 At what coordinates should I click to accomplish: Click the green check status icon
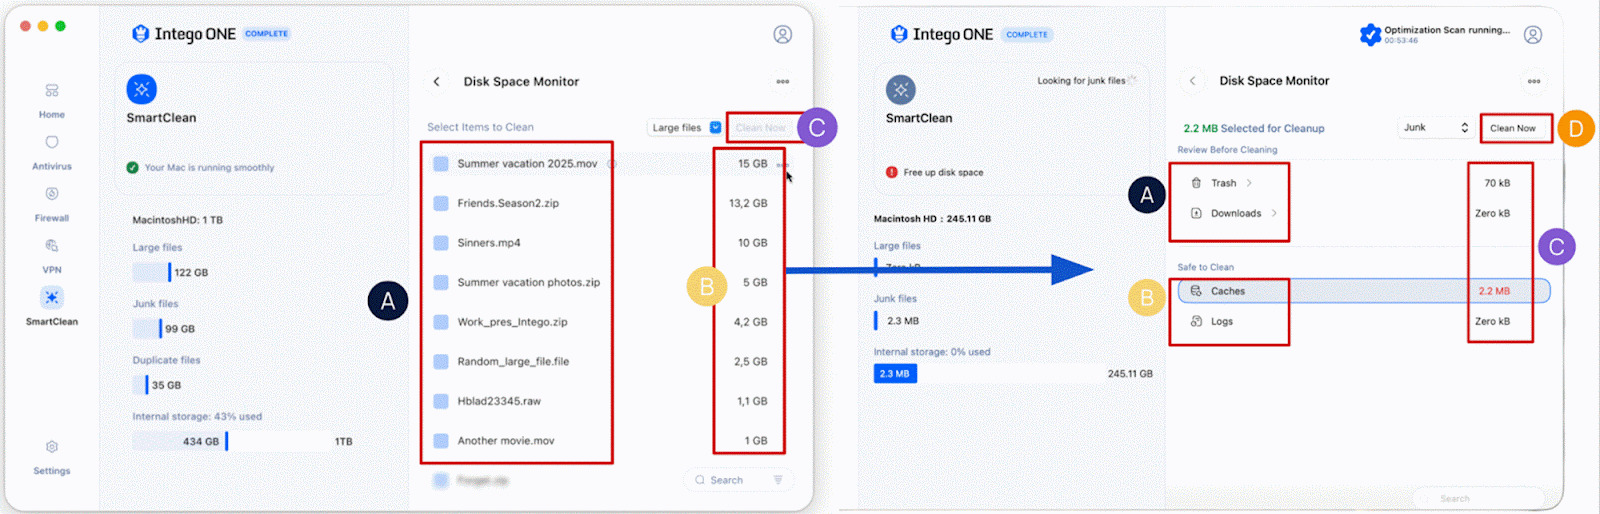[132, 167]
